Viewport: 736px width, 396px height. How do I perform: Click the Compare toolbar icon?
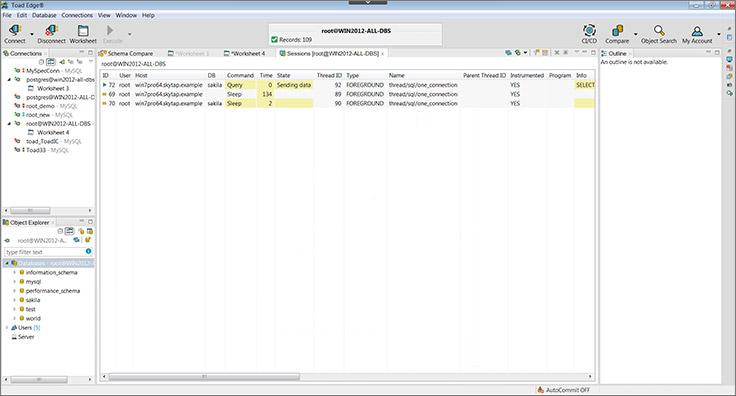(x=617, y=30)
